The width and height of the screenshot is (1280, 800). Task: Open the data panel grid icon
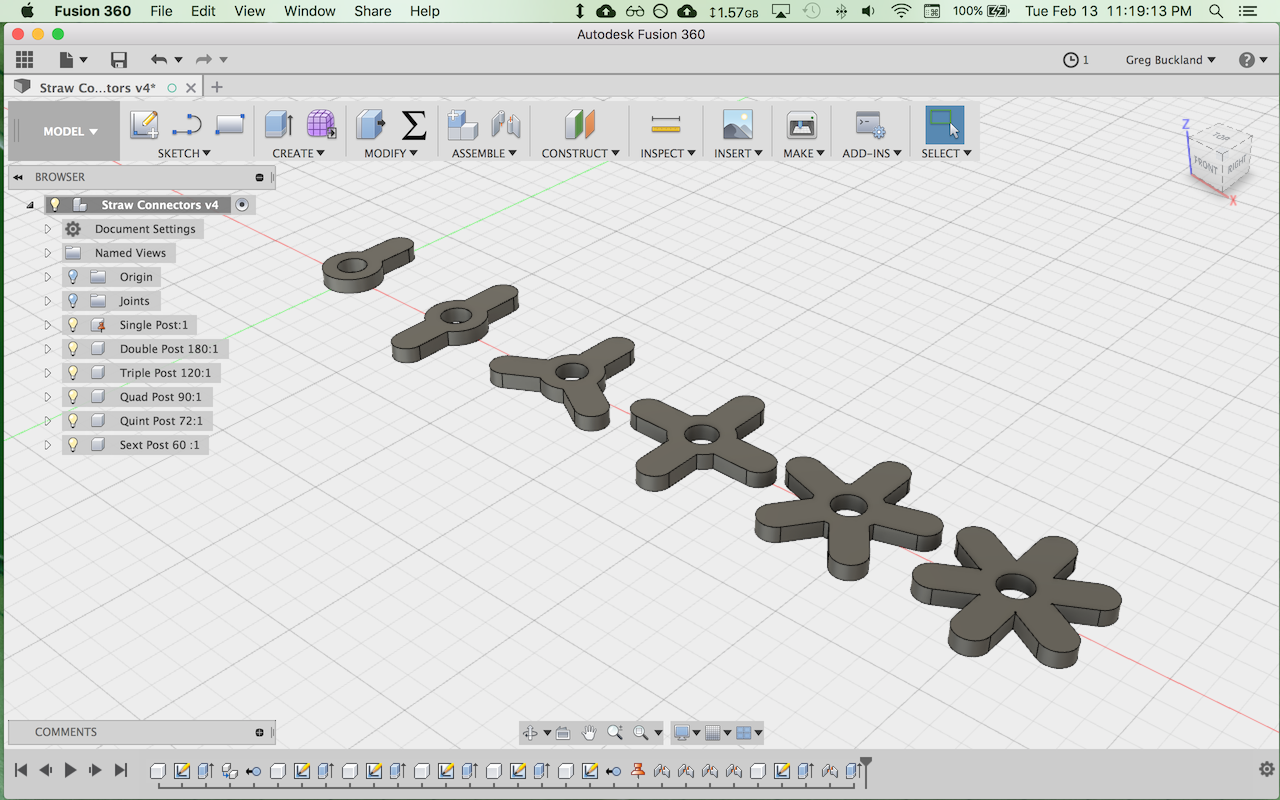[24, 60]
